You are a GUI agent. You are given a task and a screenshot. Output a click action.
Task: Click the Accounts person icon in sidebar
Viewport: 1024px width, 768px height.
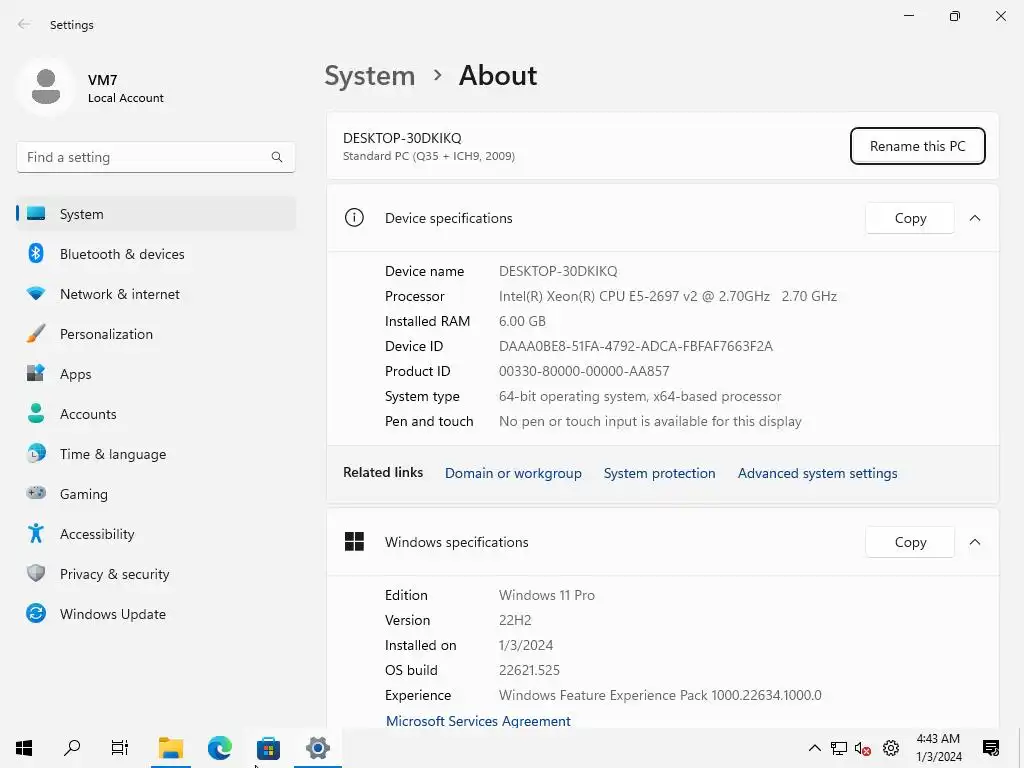(36, 413)
